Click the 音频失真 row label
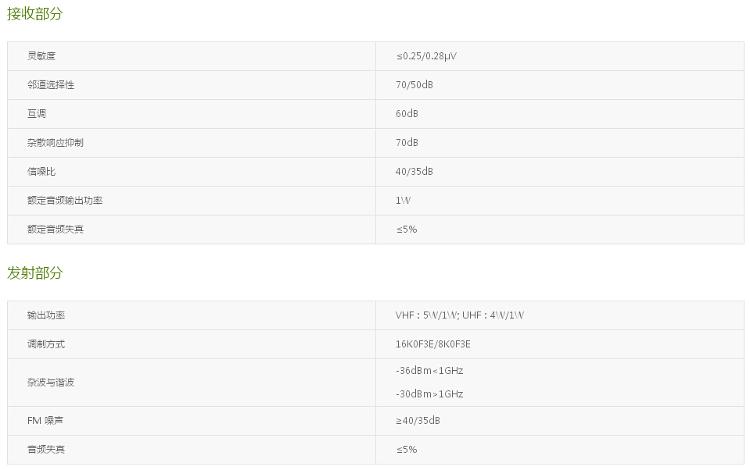 click(x=46, y=449)
